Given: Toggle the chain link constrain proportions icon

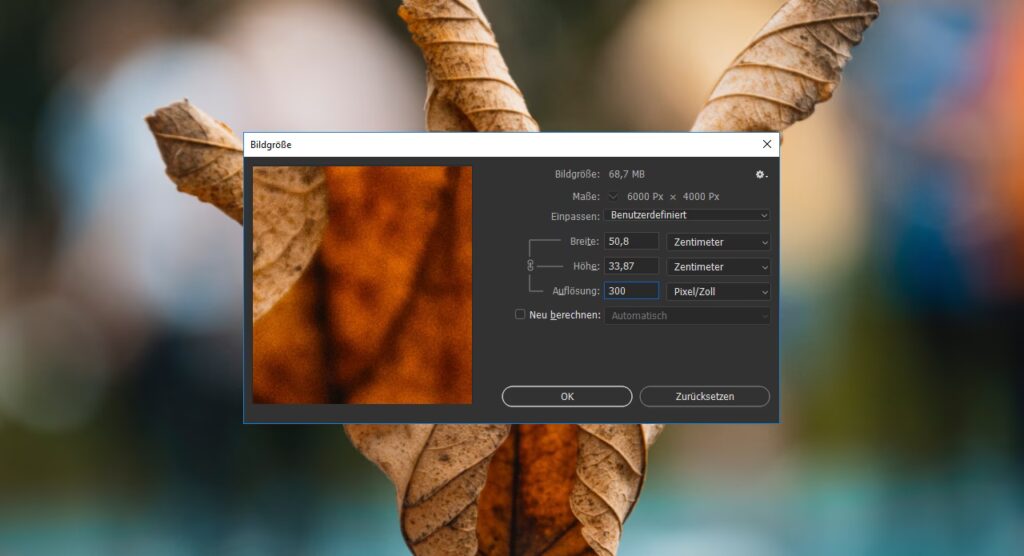Looking at the screenshot, I should tap(530, 266).
